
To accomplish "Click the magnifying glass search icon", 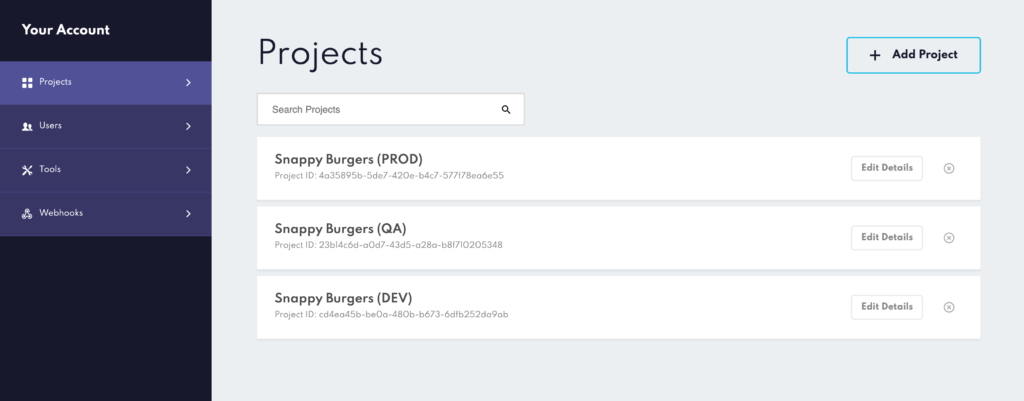I will point(506,109).
